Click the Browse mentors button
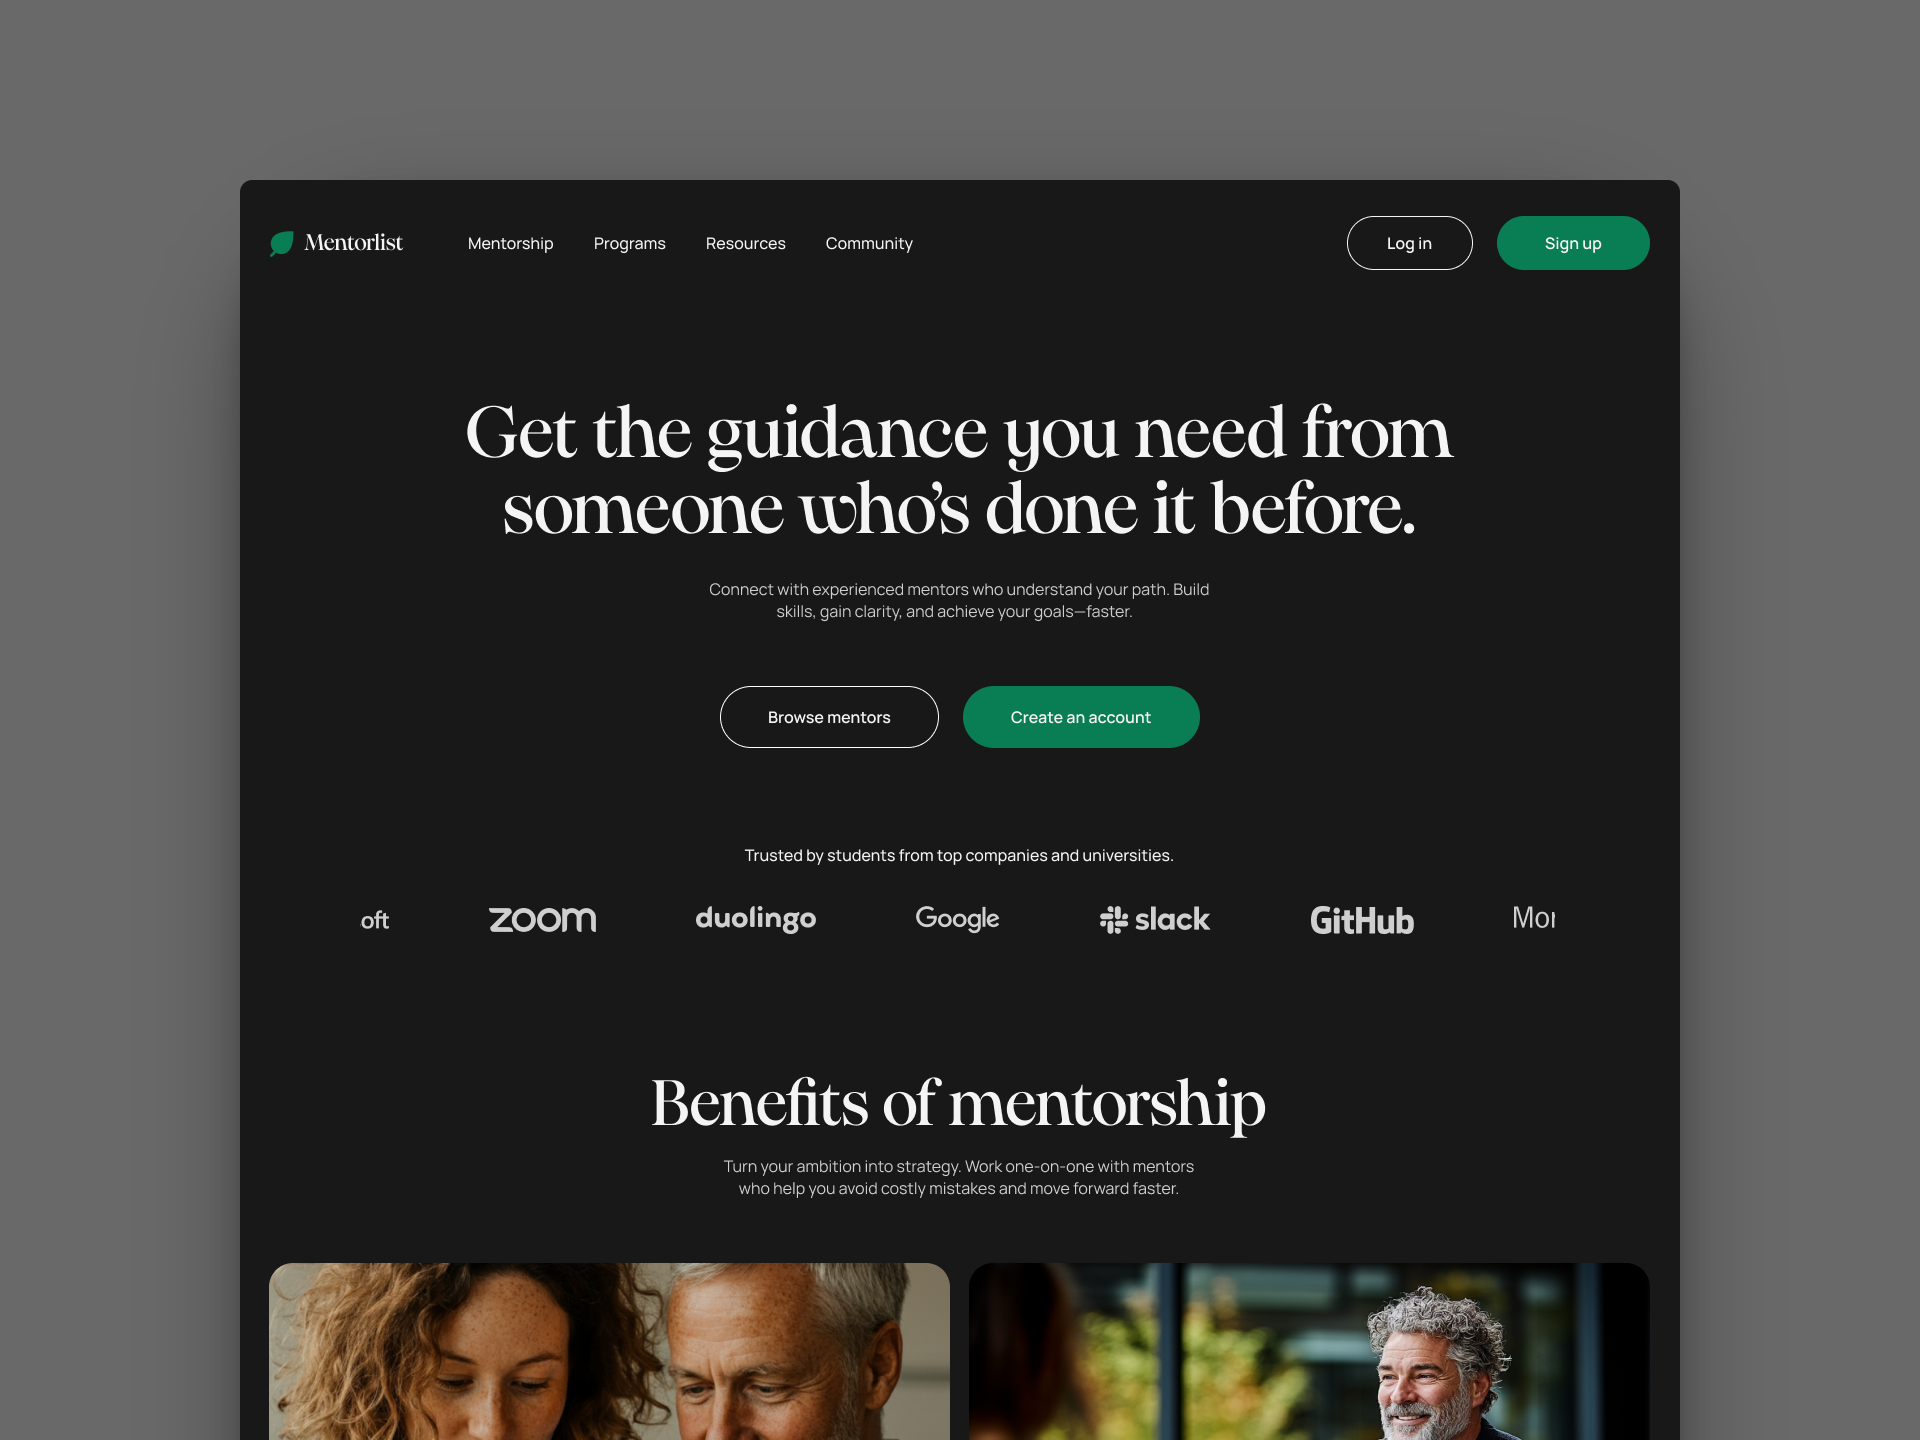1920x1440 pixels. pos(829,717)
